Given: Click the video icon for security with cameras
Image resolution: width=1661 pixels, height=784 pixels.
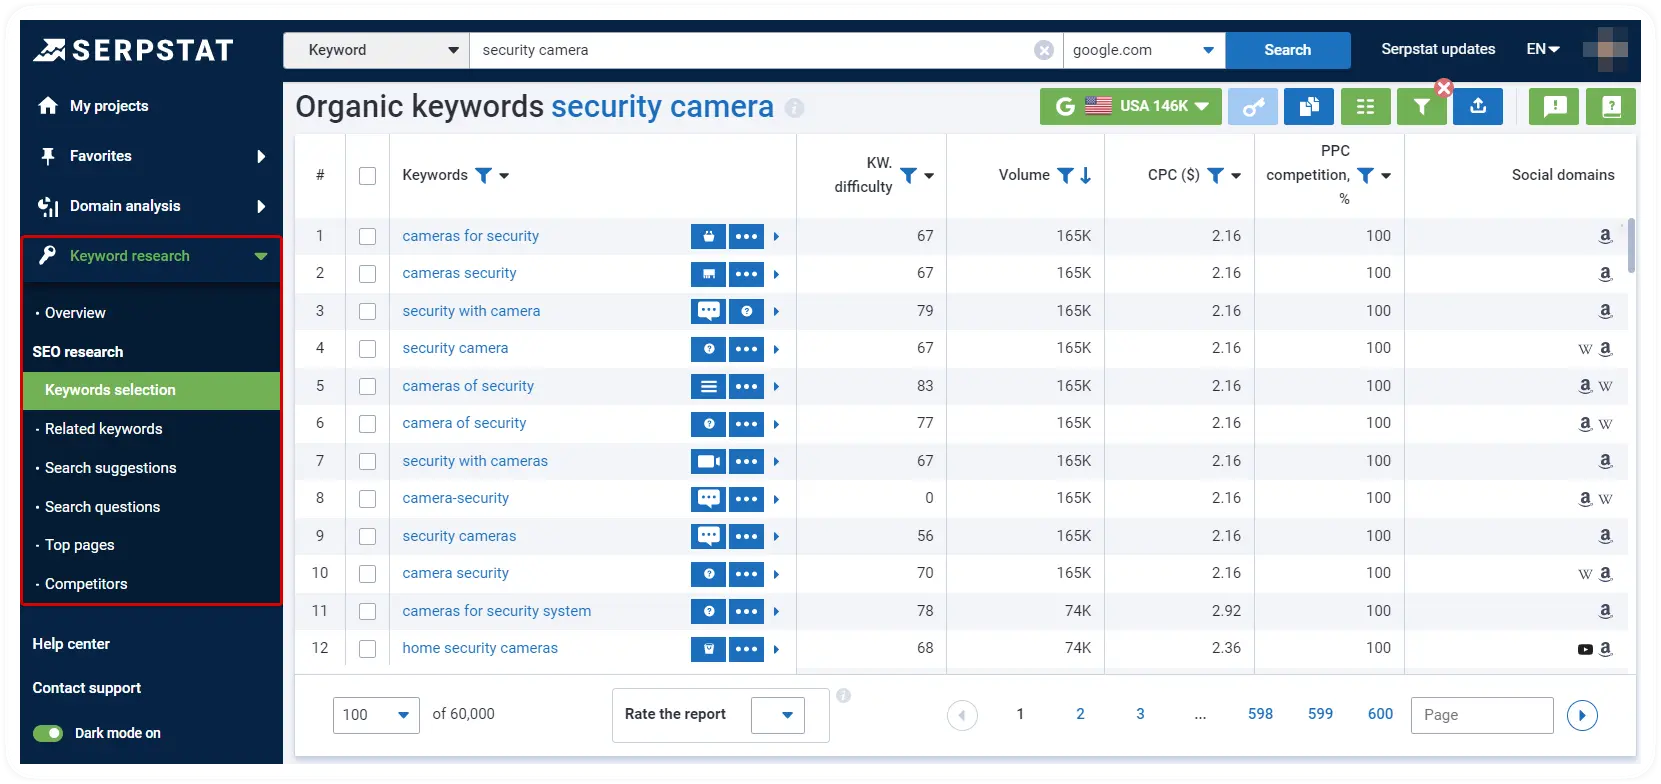Looking at the screenshot, I should tap(709, 461).
